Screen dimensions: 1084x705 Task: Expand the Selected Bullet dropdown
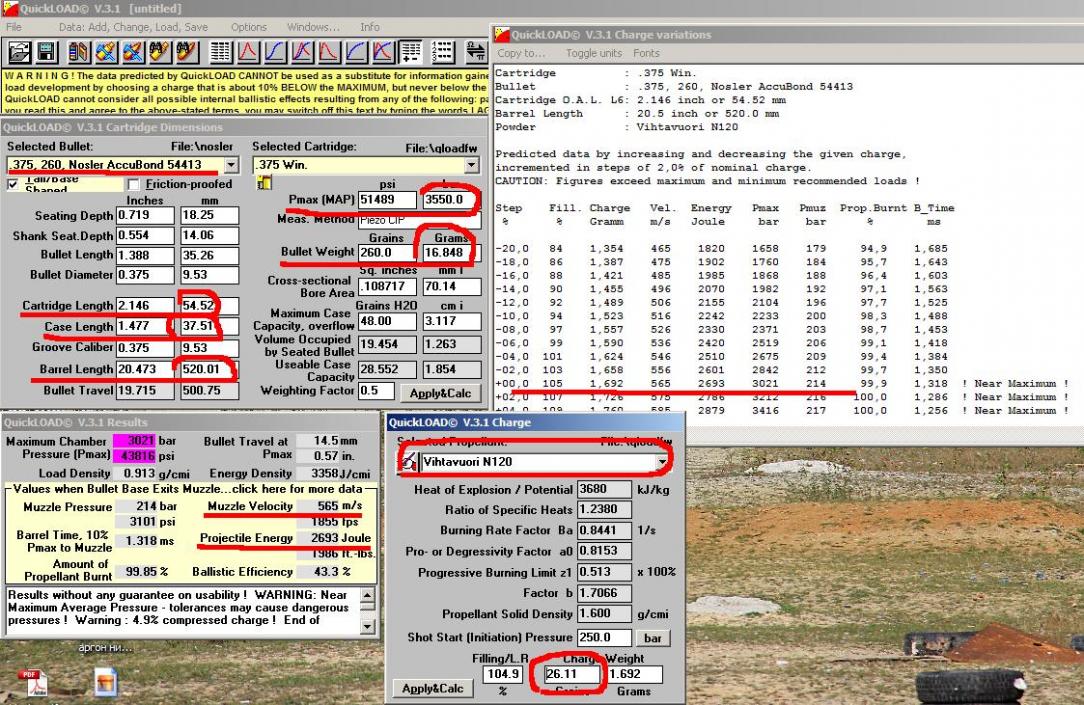(x=232, y=165)
